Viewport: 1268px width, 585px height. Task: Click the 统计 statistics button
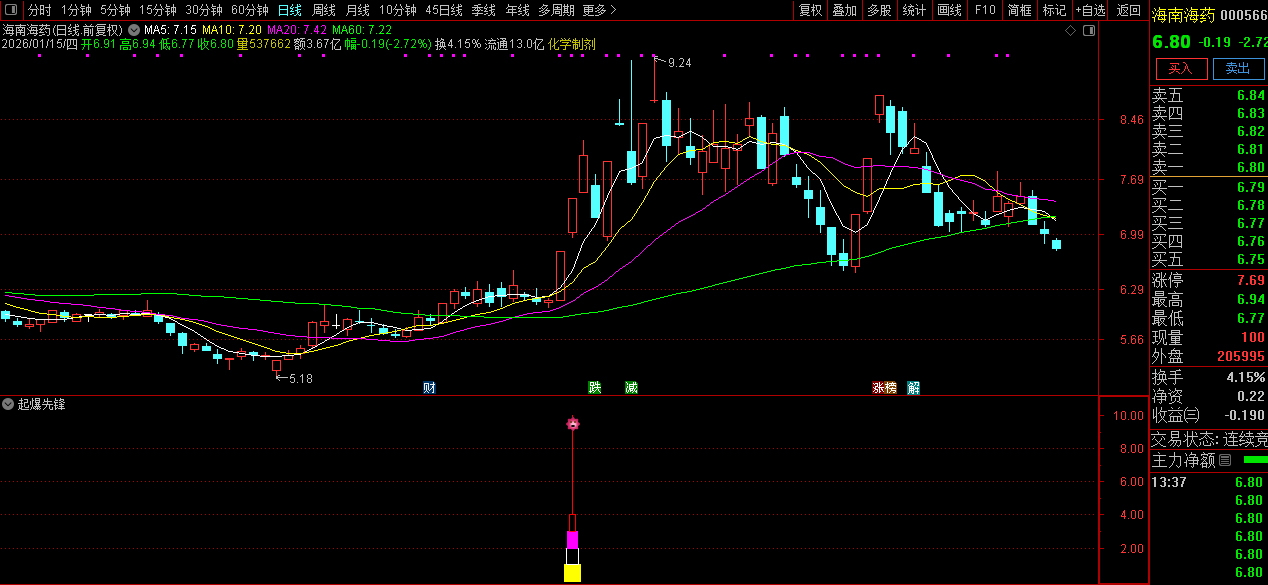click(914, 10)
